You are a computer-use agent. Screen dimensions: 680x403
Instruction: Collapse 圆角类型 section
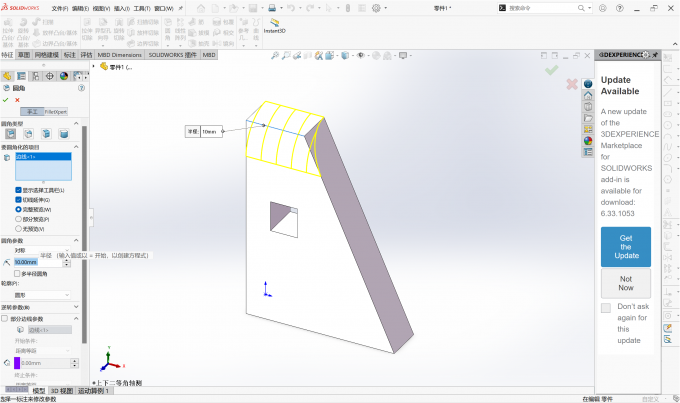(x=76, y=124)
